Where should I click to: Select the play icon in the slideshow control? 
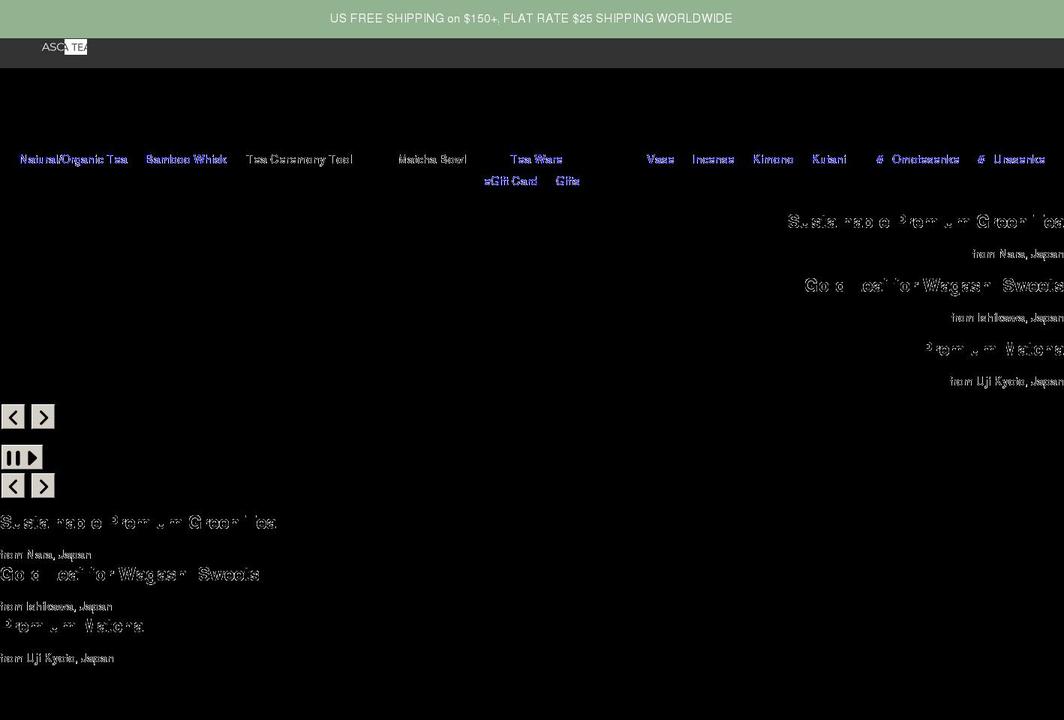pos(31,456)
